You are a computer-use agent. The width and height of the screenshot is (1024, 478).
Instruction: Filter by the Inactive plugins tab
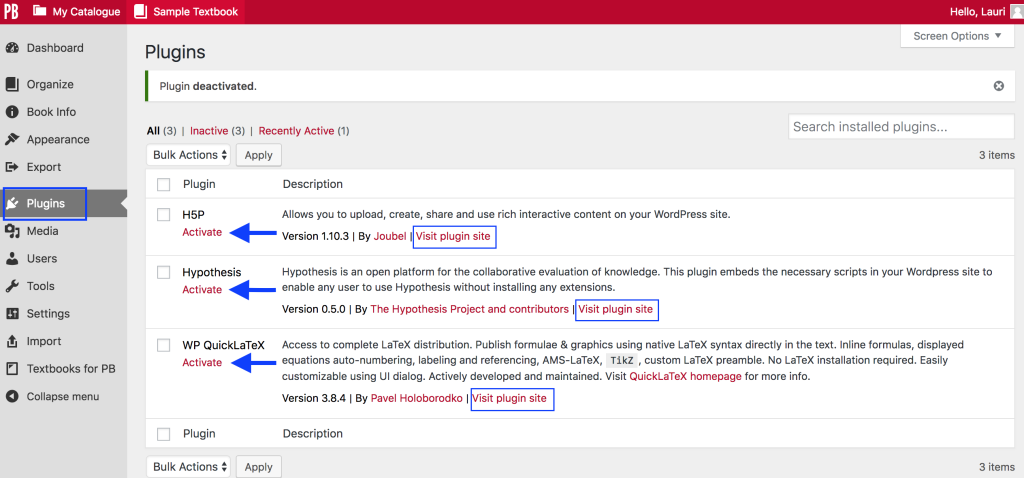pyautogui.click(x=209, y=131)
